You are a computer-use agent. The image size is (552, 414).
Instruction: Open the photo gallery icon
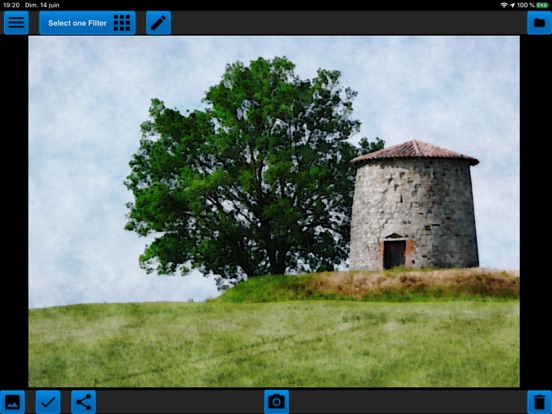12,402
